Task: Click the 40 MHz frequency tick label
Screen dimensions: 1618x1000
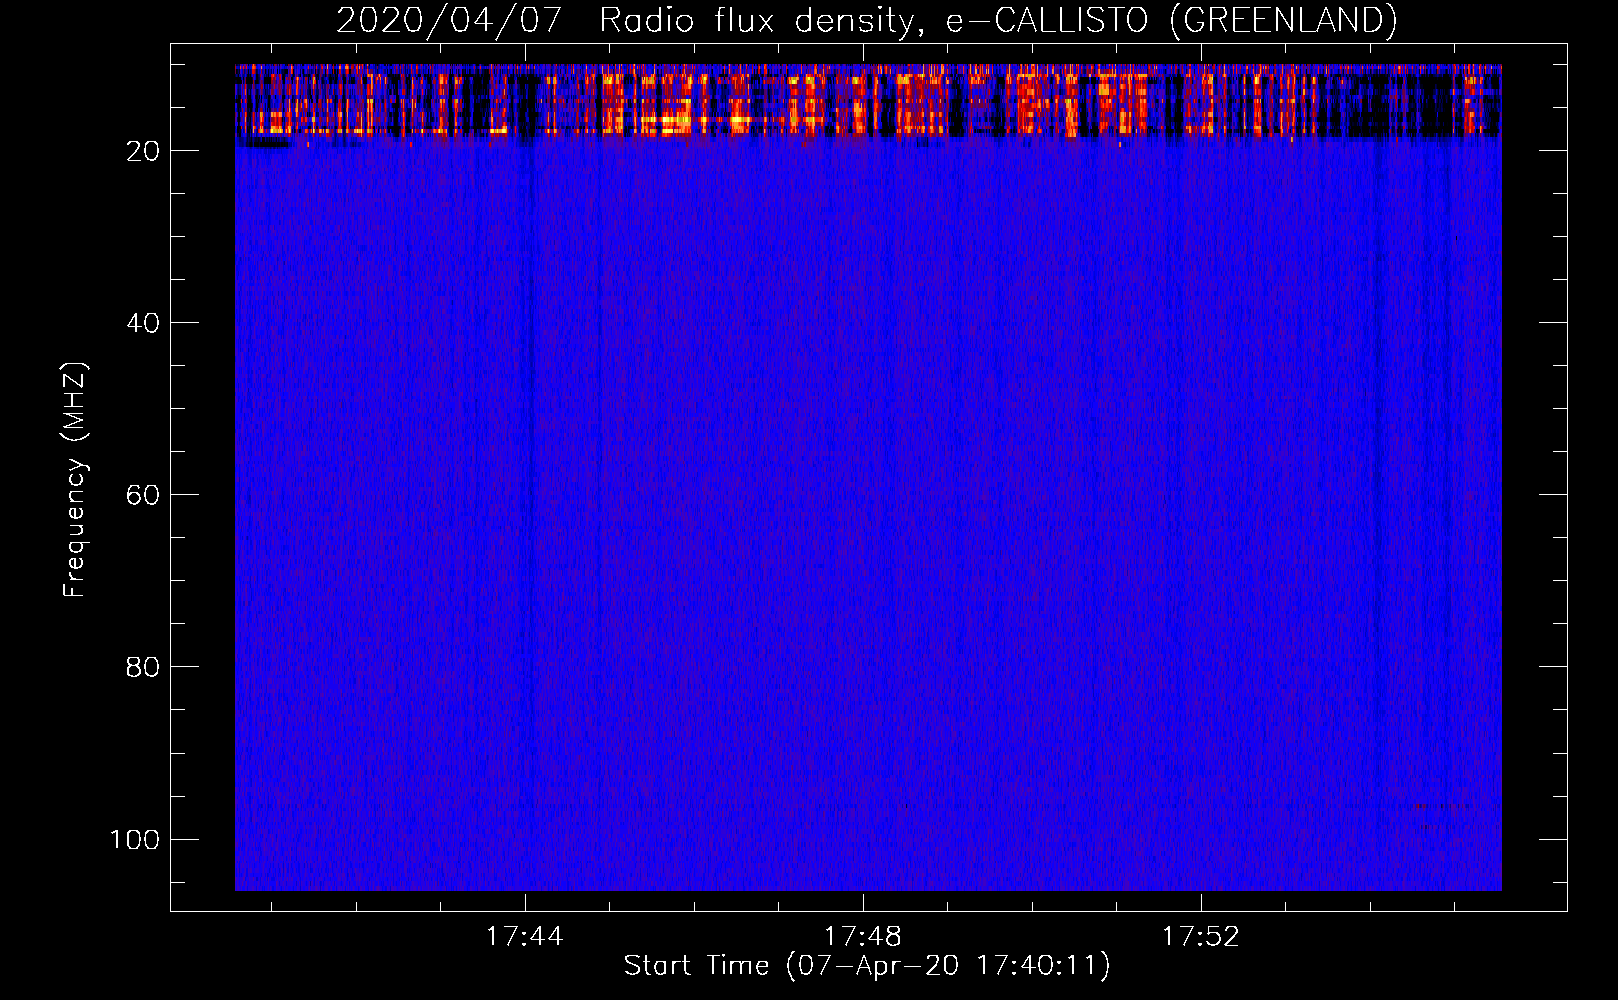Action: click(x=143, y=323)
